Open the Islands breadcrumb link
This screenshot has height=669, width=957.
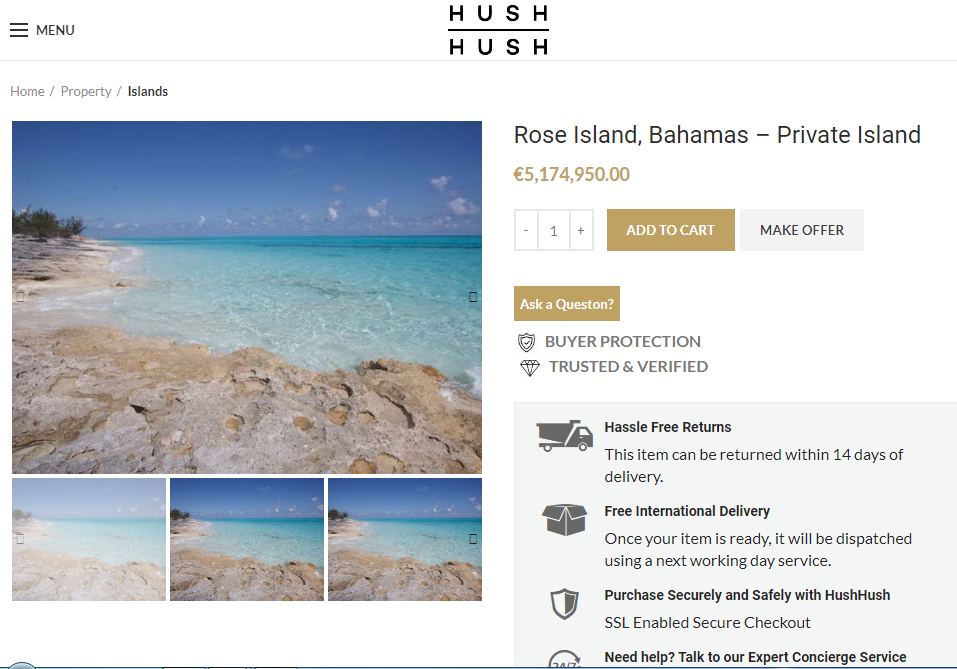(148, 91)
